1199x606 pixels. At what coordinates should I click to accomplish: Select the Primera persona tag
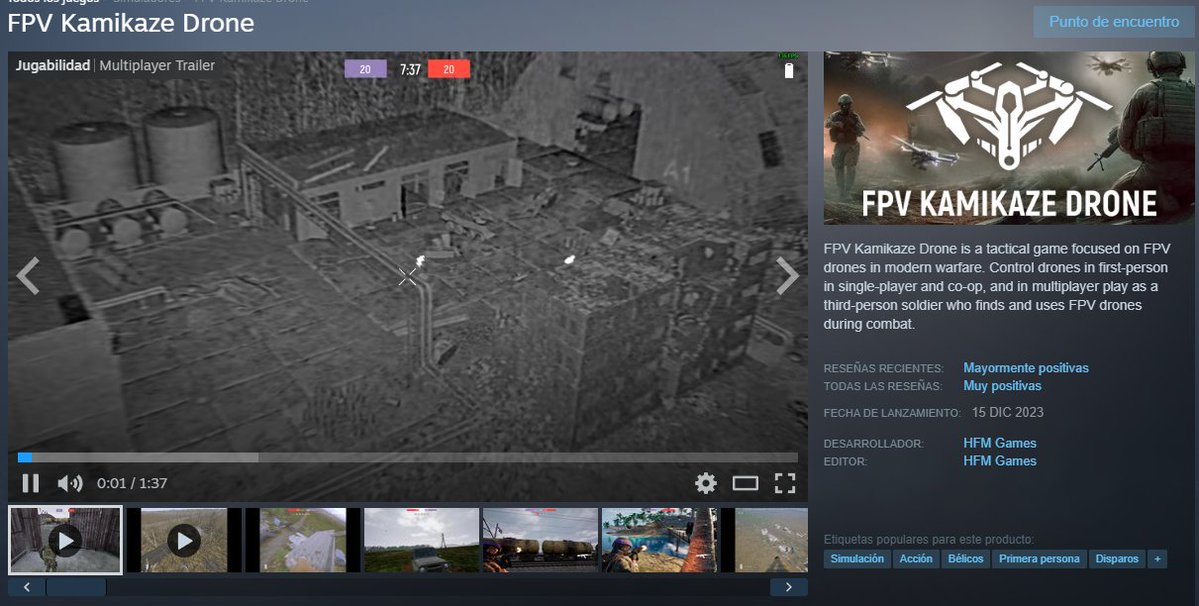[x=1038, y=559]
